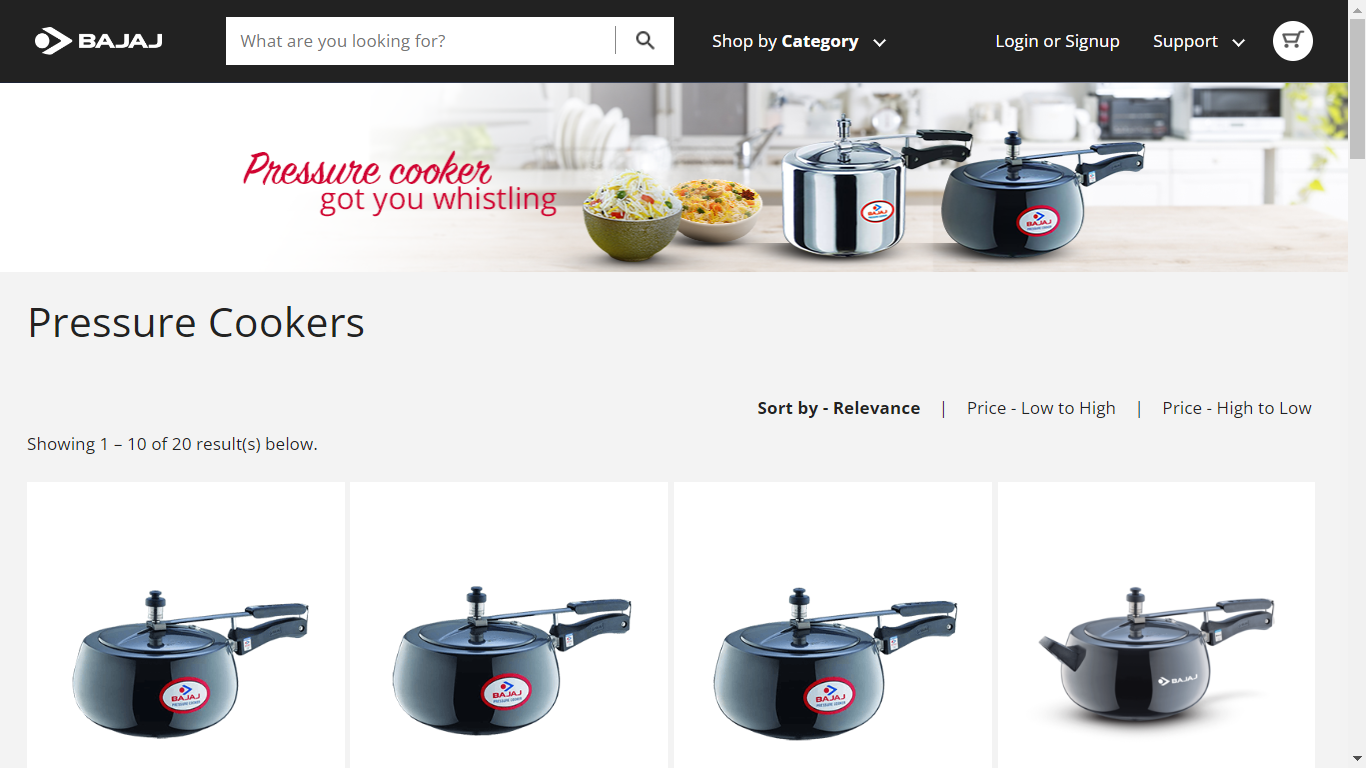The image size is (1366, 768).
Task: Click the Pressure cooker promotional banner
Action: click(674, 177)
